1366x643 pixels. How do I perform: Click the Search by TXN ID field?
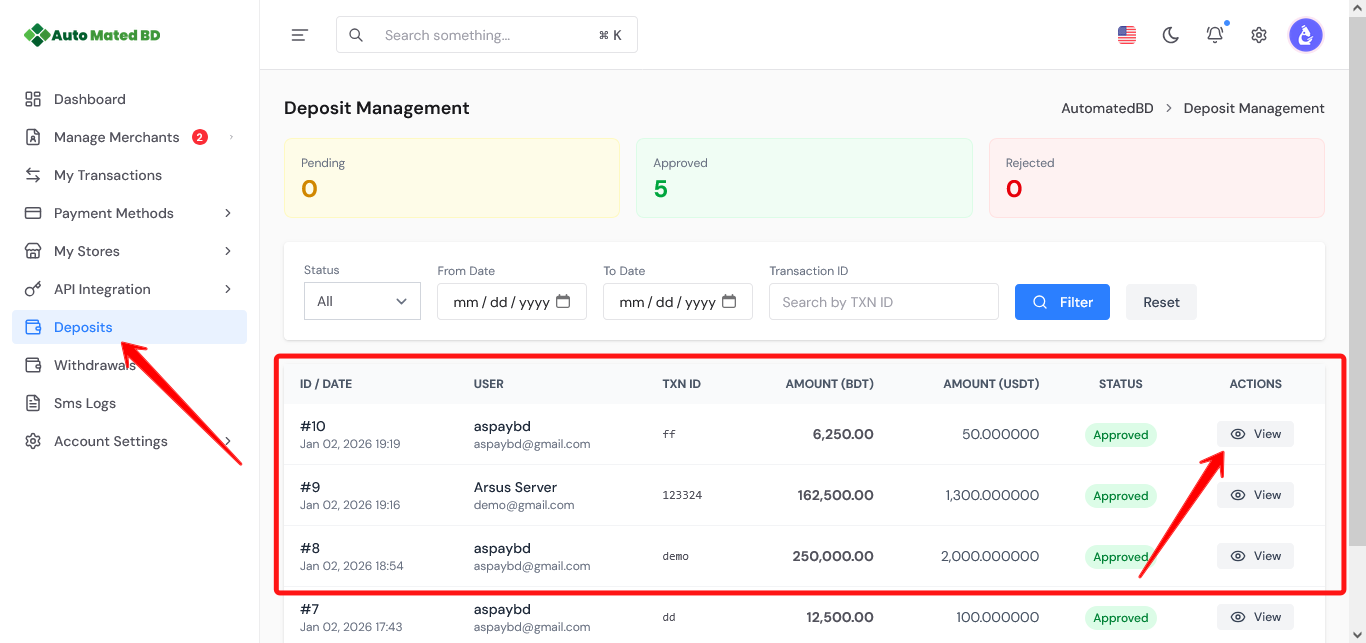(883, 302)
